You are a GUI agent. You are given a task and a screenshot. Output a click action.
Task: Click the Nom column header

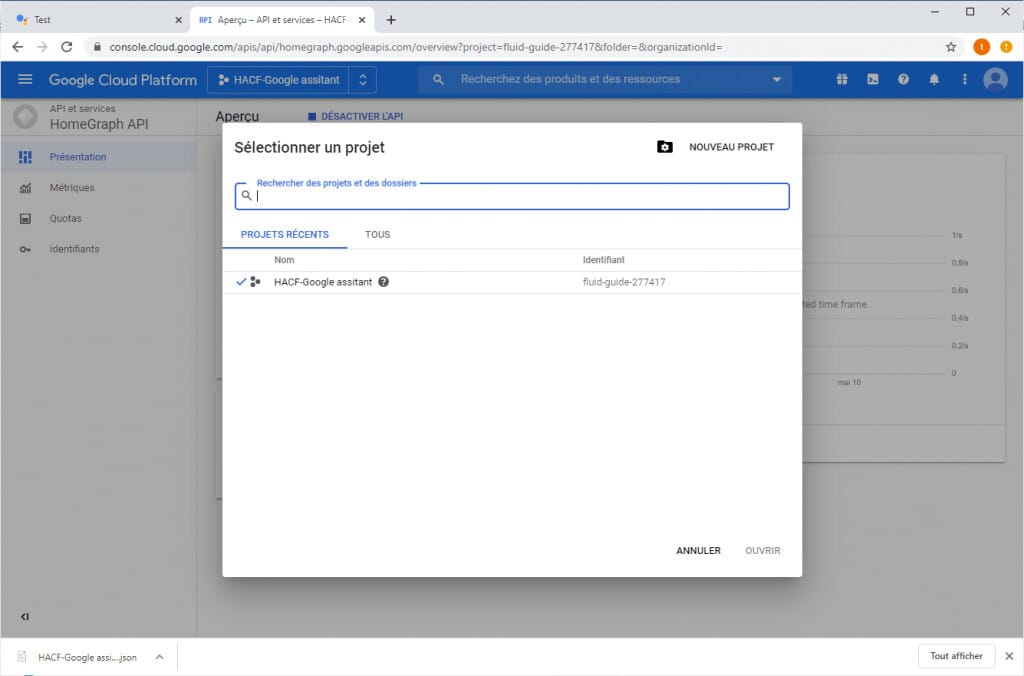(x=284, y=260)
